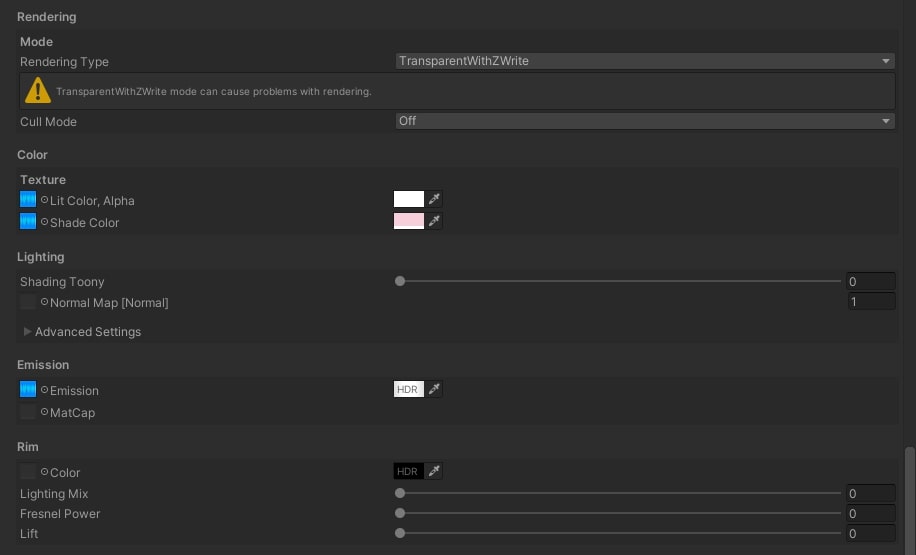
Task: Click eyedropper next to Shade Color swatch
Action: click(x=434, y=222)
